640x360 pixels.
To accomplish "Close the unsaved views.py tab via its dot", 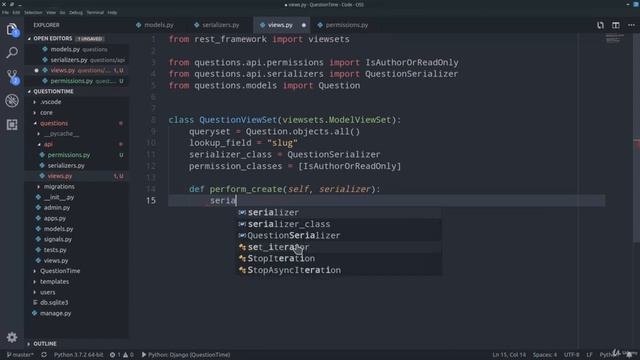I will click(304, 25).
